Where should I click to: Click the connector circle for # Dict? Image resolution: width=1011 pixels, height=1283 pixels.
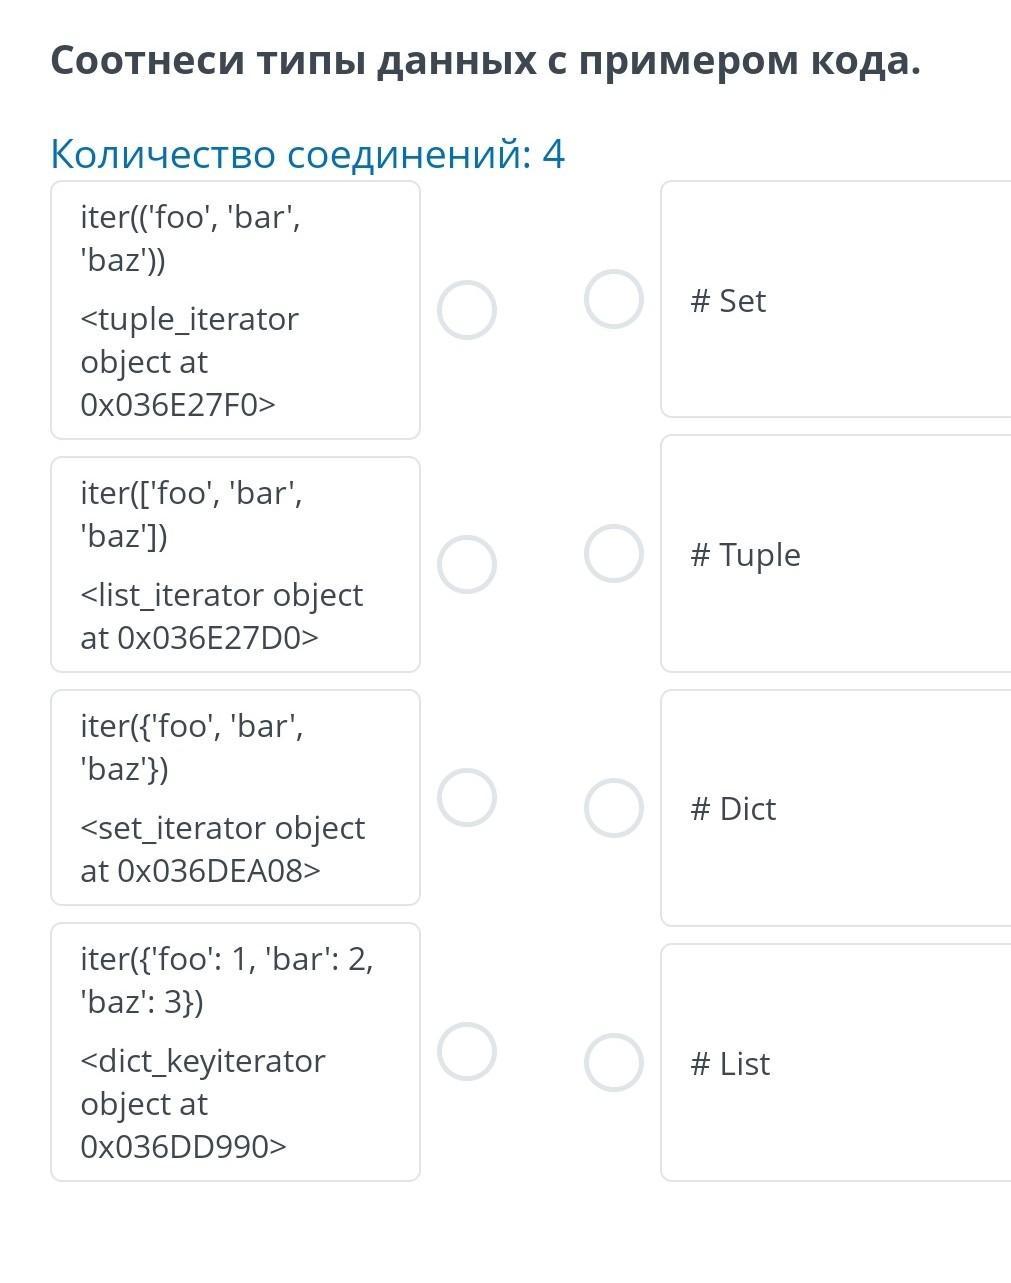613,807
